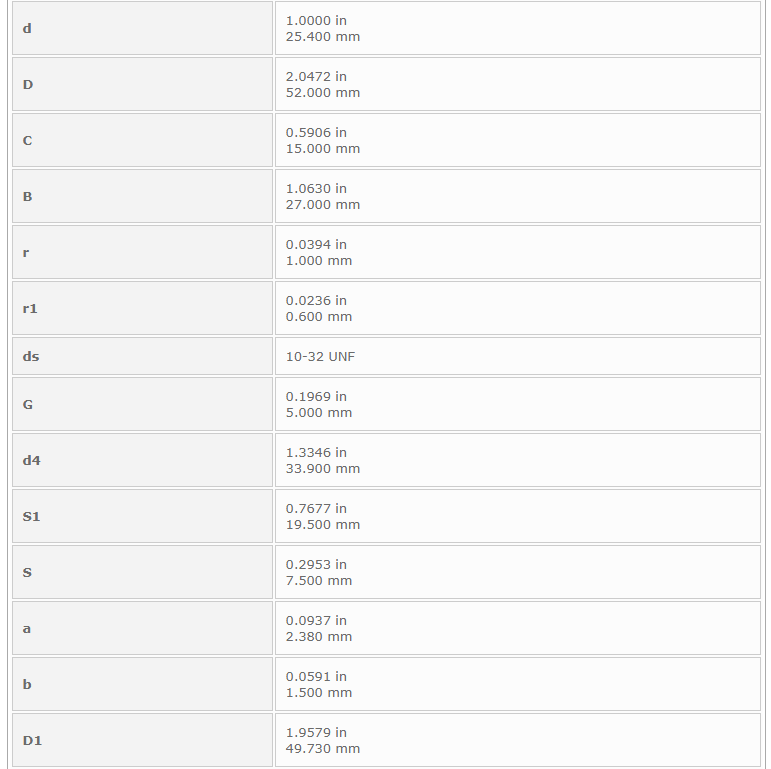Screen dimensions: 771x769
Task: Select the 33.900 mm value cell
Action: [x=517, y=460]
